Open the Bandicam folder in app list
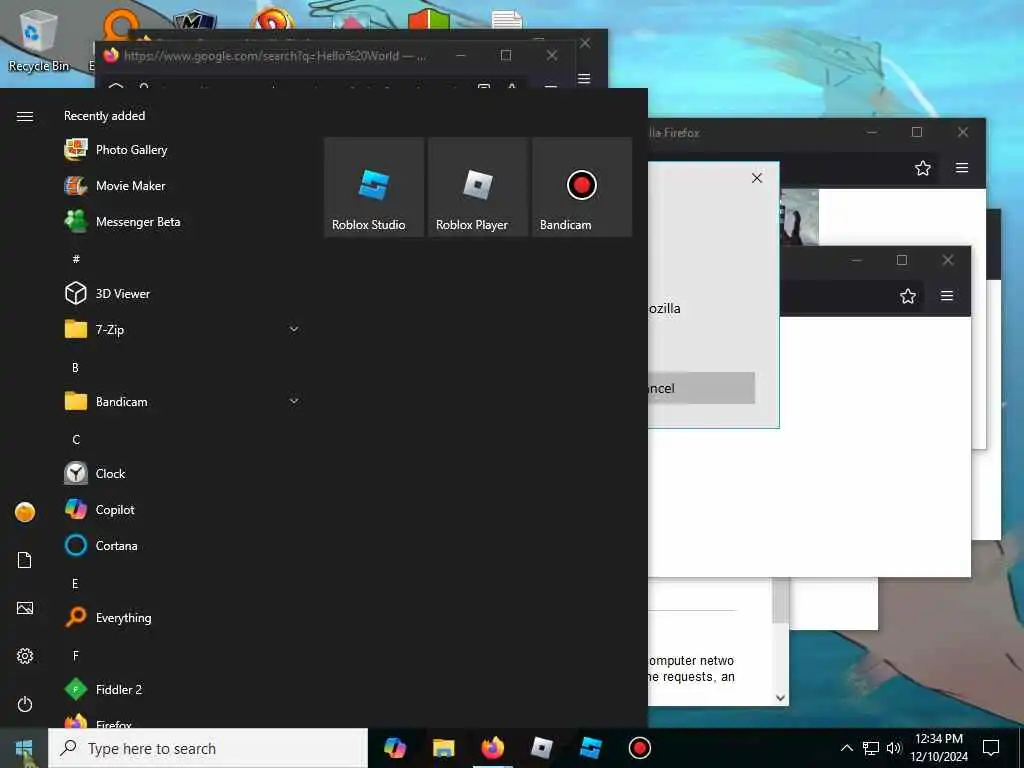 click(181, 401)
